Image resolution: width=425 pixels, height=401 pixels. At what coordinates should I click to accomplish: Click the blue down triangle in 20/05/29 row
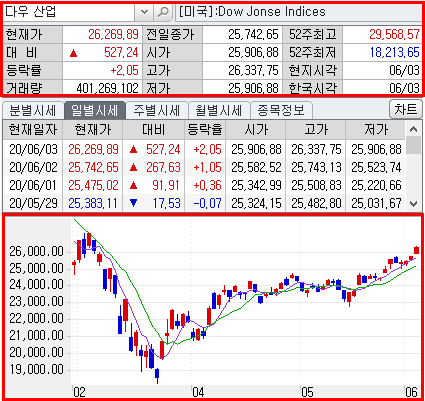(x=133, y=203)
